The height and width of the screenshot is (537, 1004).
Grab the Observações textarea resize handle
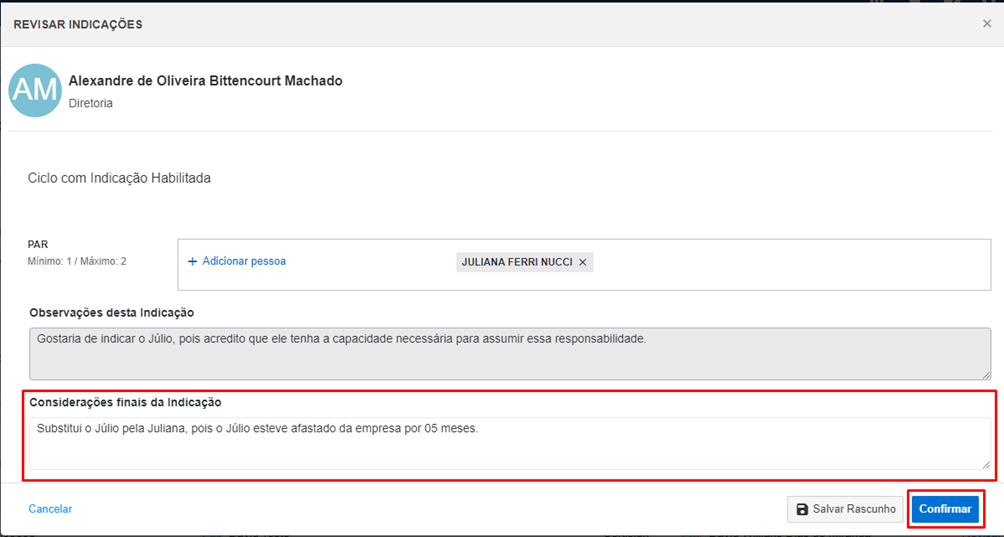986,374
